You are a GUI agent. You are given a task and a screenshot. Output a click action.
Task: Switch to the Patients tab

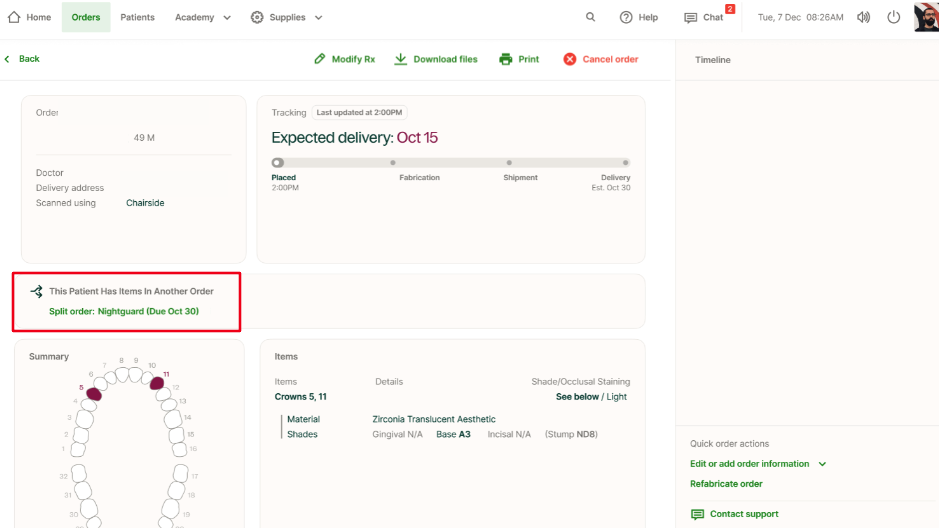tap(137, 17)
